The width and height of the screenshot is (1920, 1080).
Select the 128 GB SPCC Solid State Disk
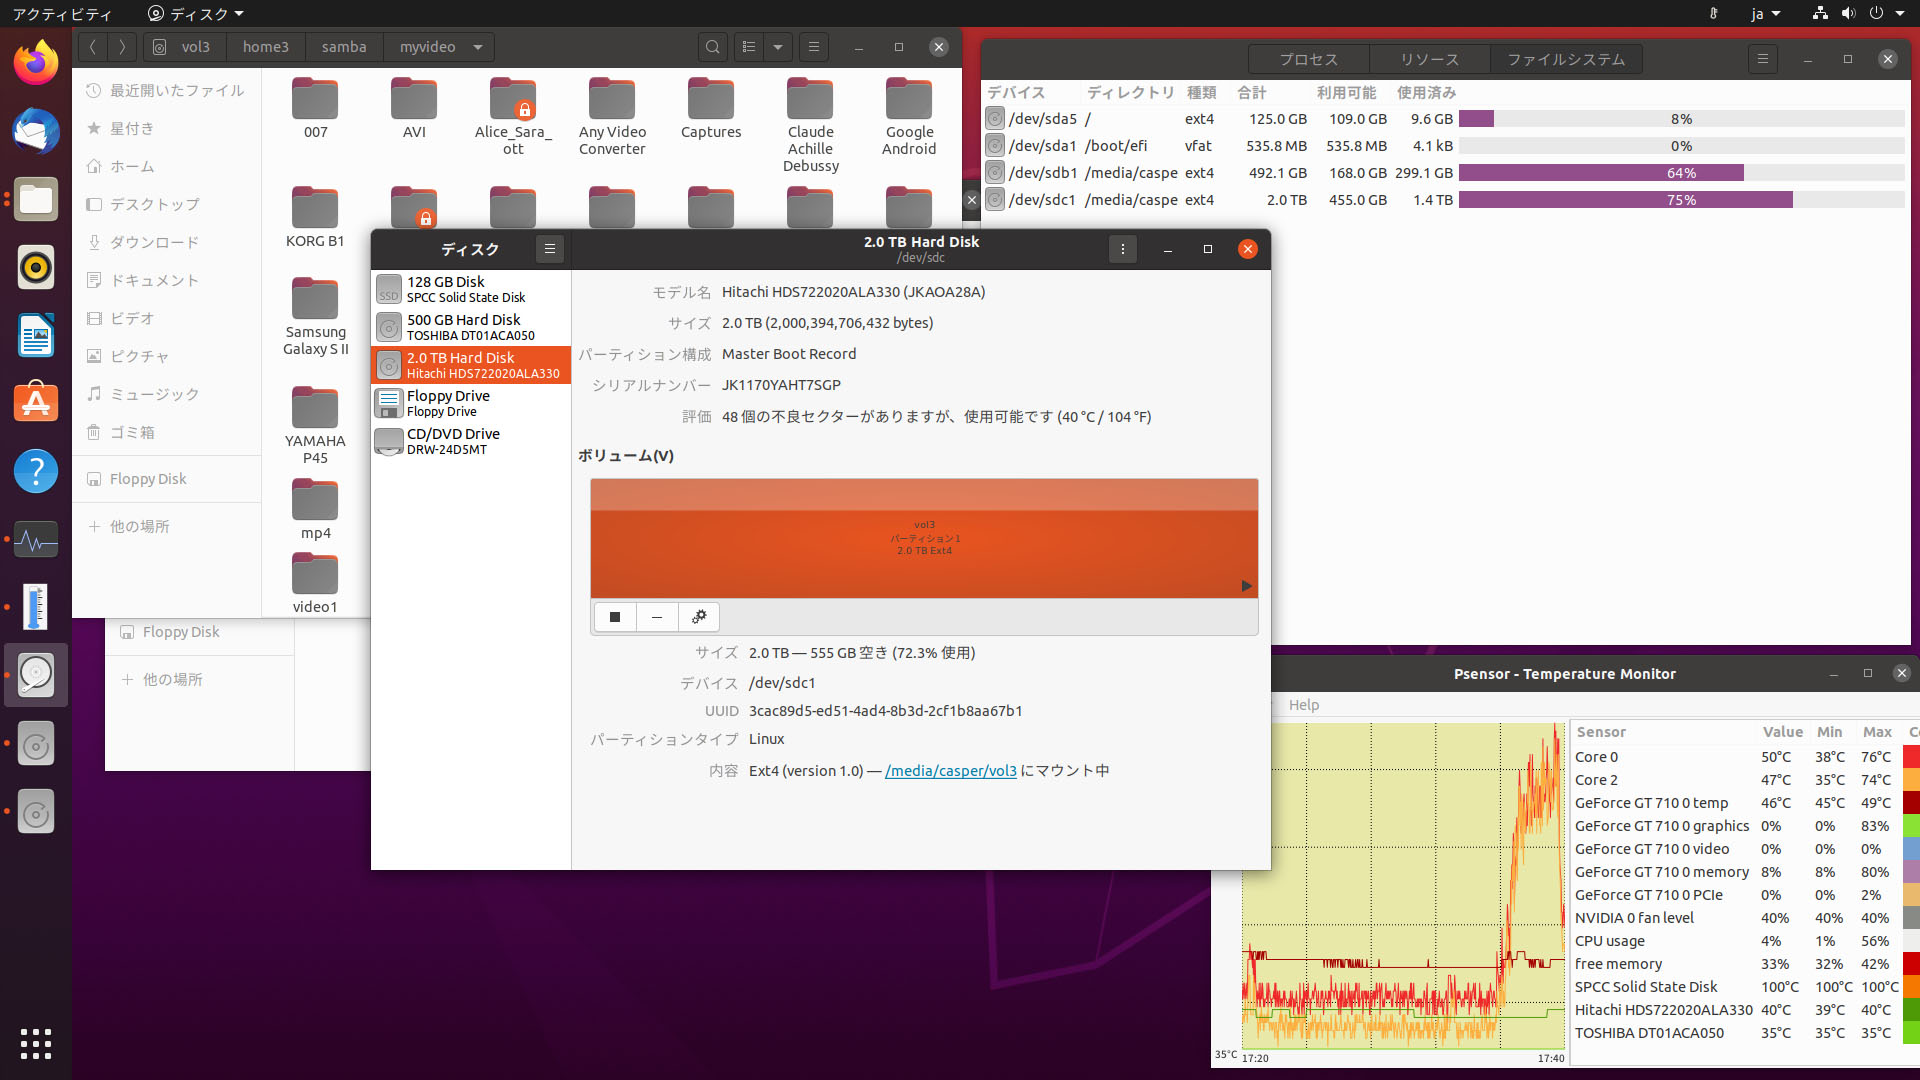pos(471,289)
